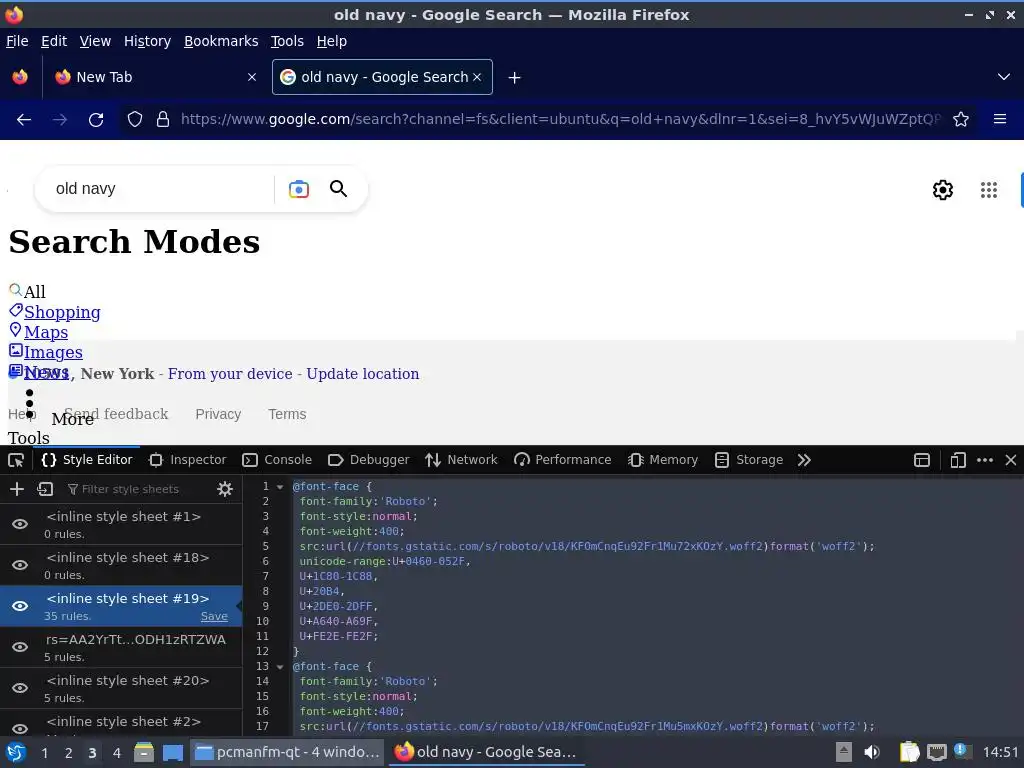Open a new tab with plus button
This screenshot has height=768, width=1024.
click(x=515, y=78)
